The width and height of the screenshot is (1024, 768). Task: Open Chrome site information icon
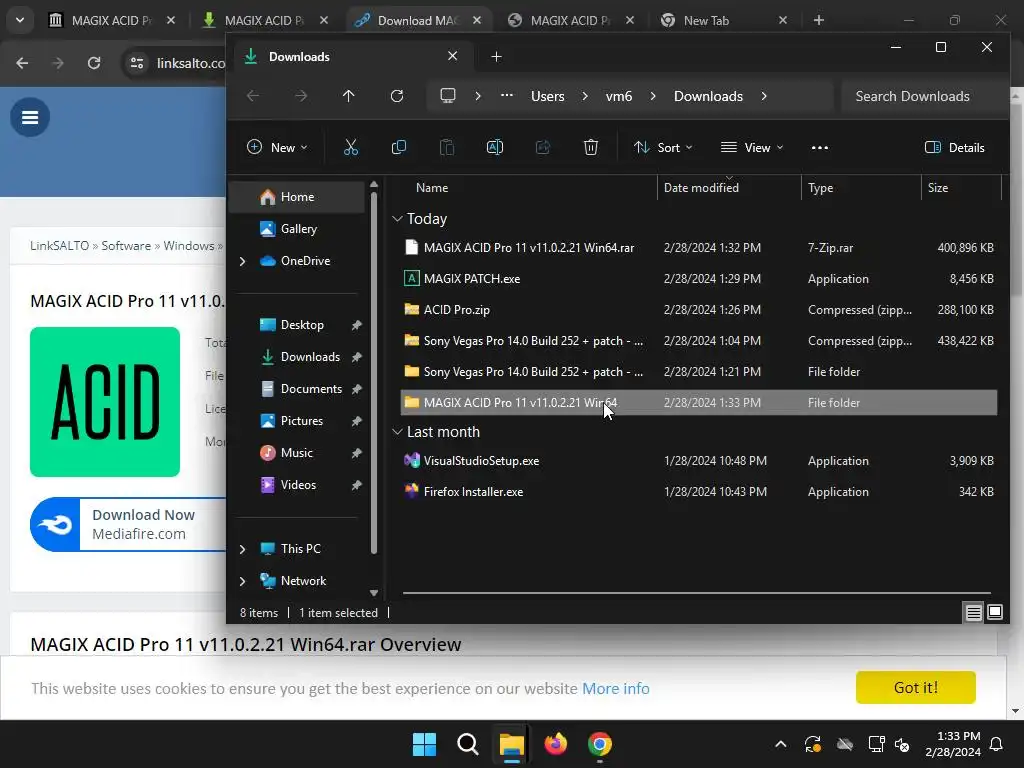[x=137, y=63]
